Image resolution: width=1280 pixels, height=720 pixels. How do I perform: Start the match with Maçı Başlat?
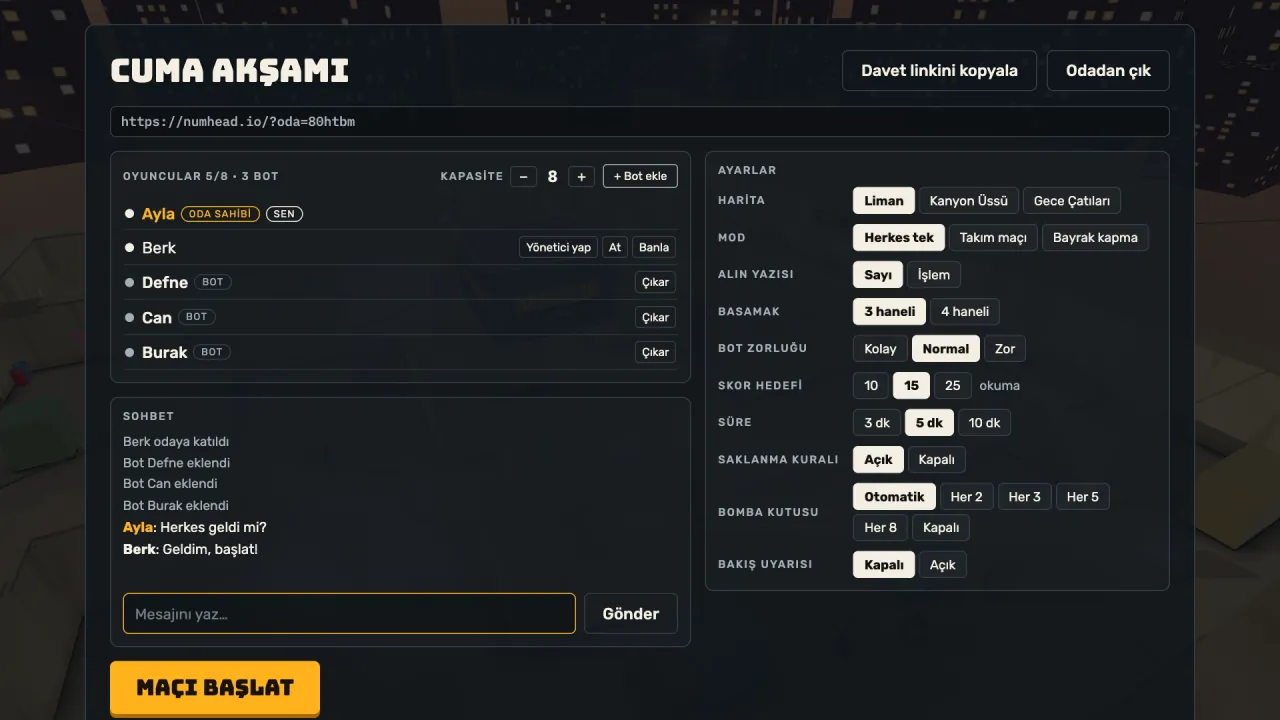[x=215, y=688]
